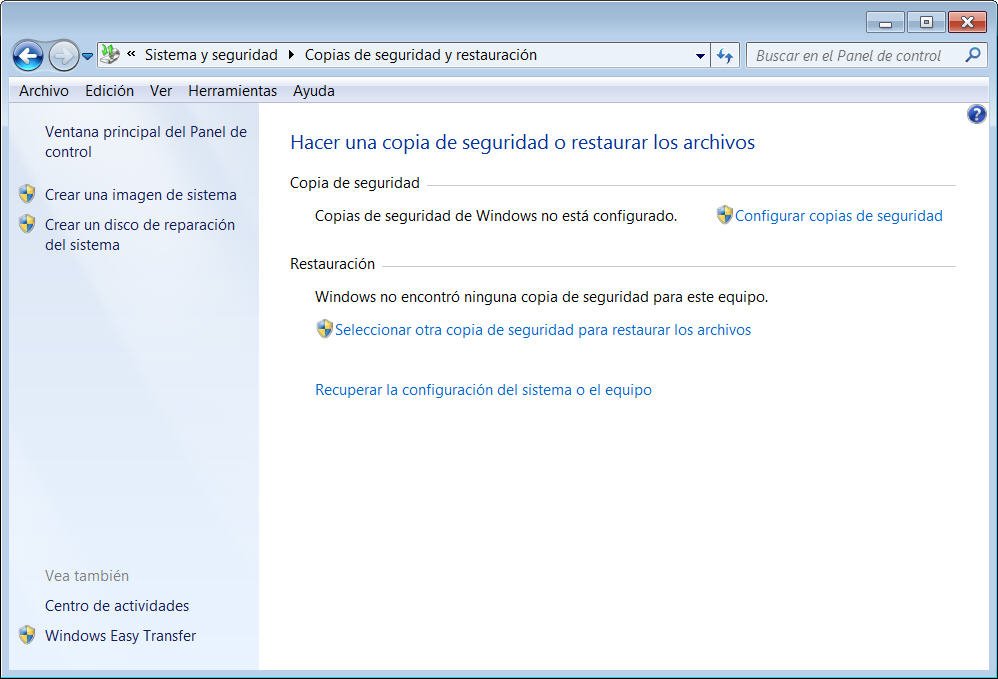The image size is (998, 679).
Task: Click the grayed Forward arrow button
Action: [x=64, y=56]
